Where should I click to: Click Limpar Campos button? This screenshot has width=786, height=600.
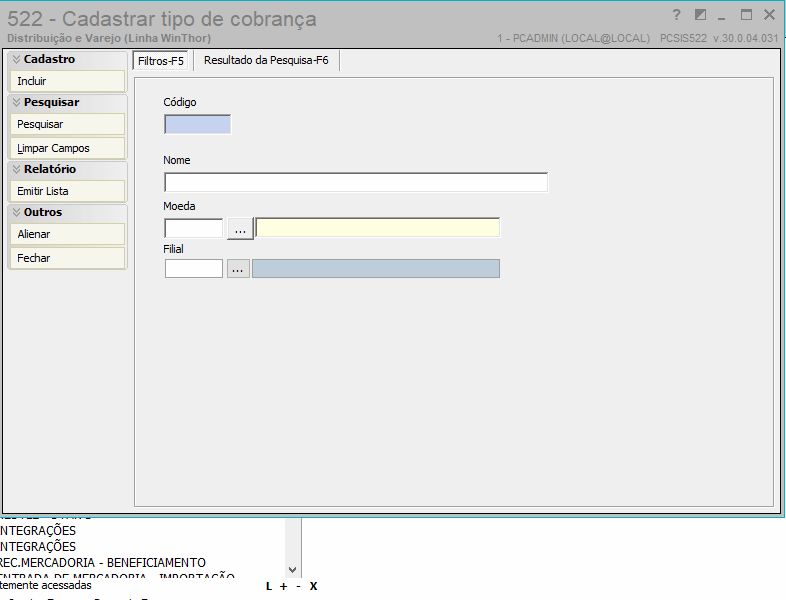click(x=67, y=148)
